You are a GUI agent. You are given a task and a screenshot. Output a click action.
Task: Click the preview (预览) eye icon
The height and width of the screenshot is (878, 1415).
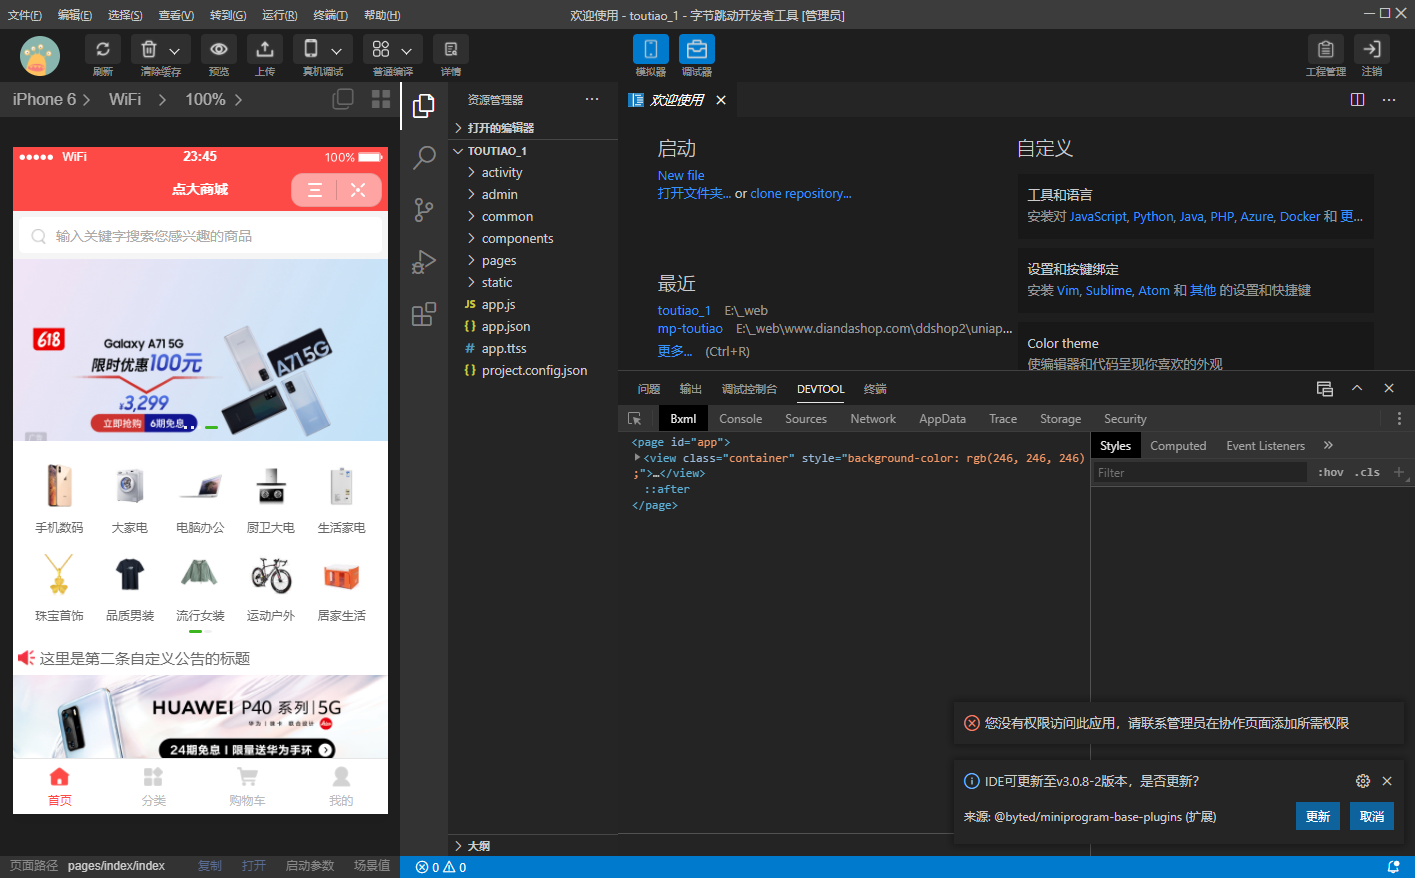219,50
